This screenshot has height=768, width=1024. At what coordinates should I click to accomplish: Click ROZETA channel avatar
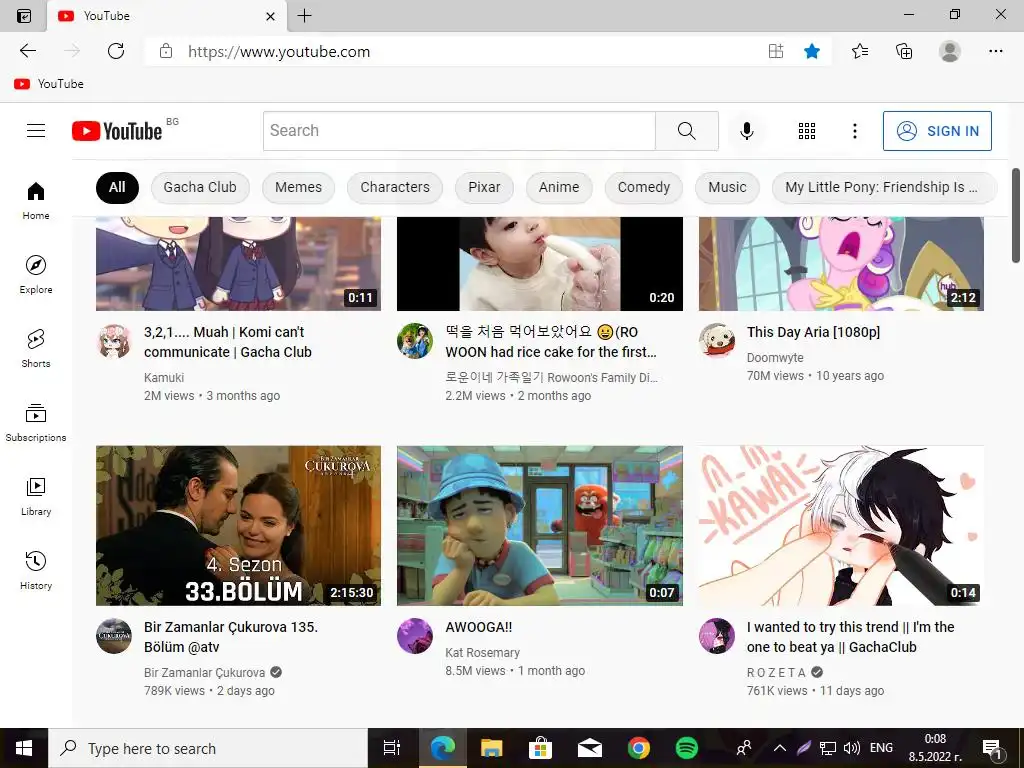[716, 636]
